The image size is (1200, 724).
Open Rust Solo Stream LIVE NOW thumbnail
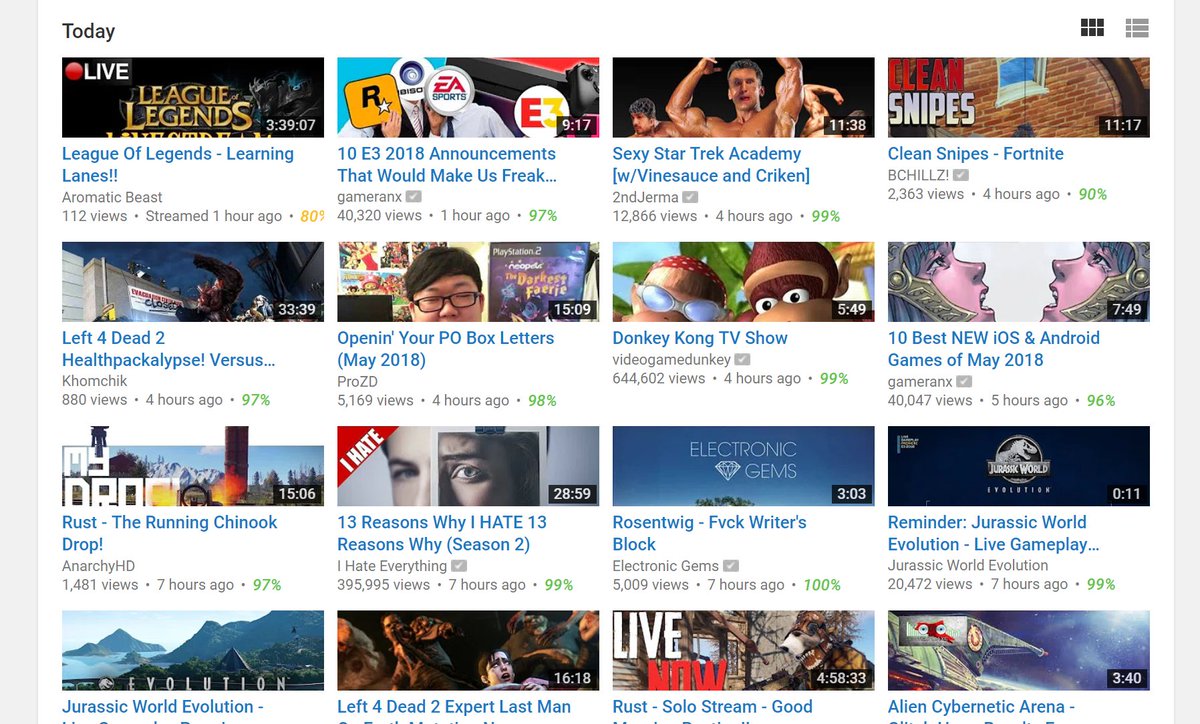[x=743, y=651]
